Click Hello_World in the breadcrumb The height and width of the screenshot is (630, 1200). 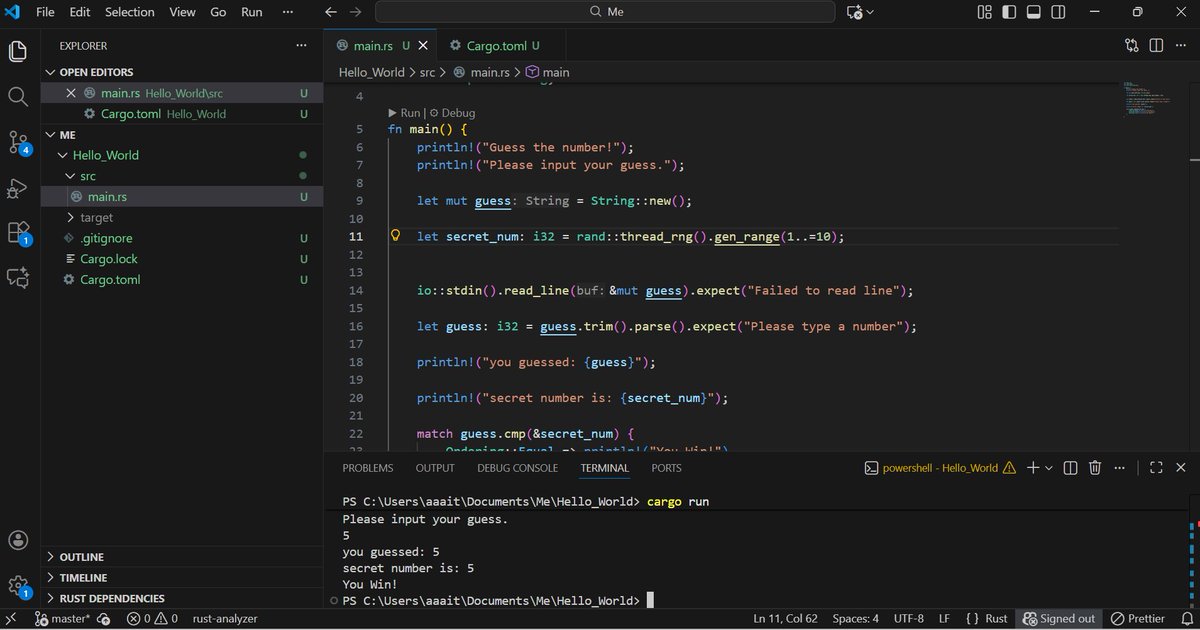tap(372, 72)
